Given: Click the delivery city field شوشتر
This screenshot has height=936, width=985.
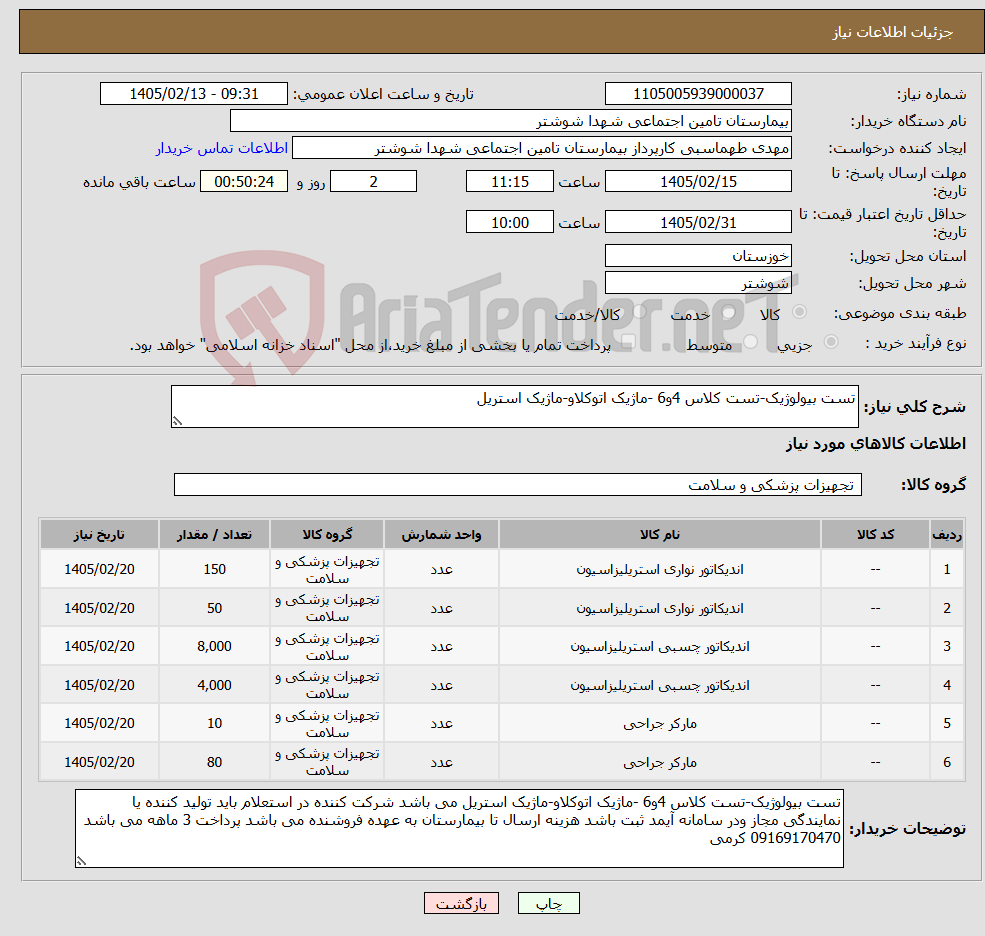Looking at the screenshot, I should click(x=698, y=283).
